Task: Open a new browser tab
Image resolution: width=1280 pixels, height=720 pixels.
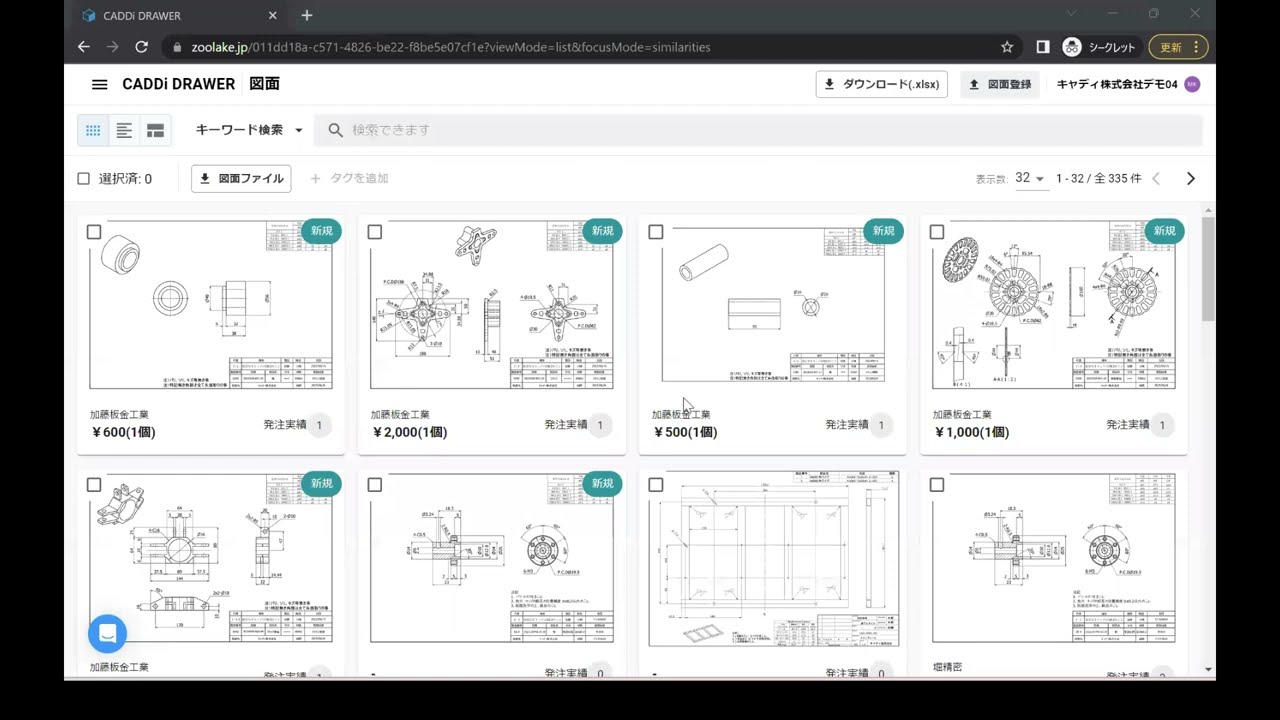Action: [x=307, y=15]
